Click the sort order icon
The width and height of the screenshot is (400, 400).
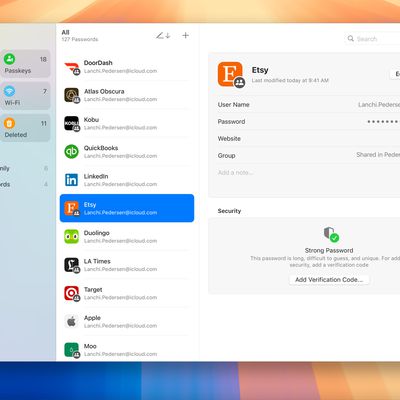pos(163,35)
